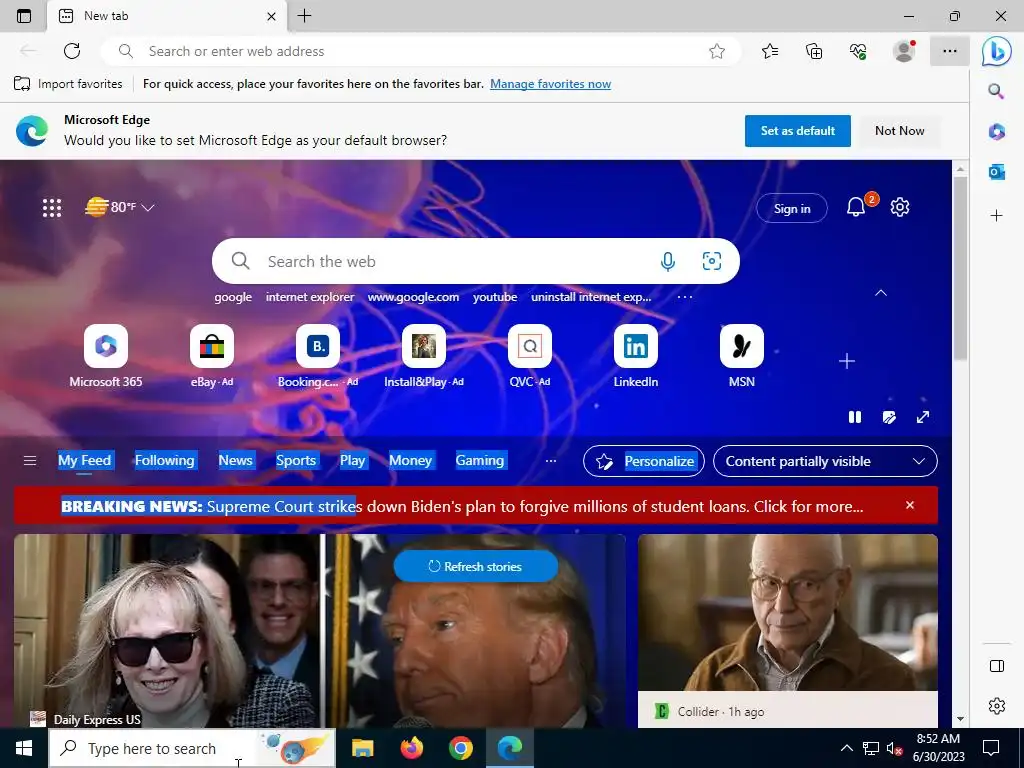Image resolution: width=1024 pixels, height=768 pixels.
Task: Expand the background to full view
Action: (x=923, y=417)
